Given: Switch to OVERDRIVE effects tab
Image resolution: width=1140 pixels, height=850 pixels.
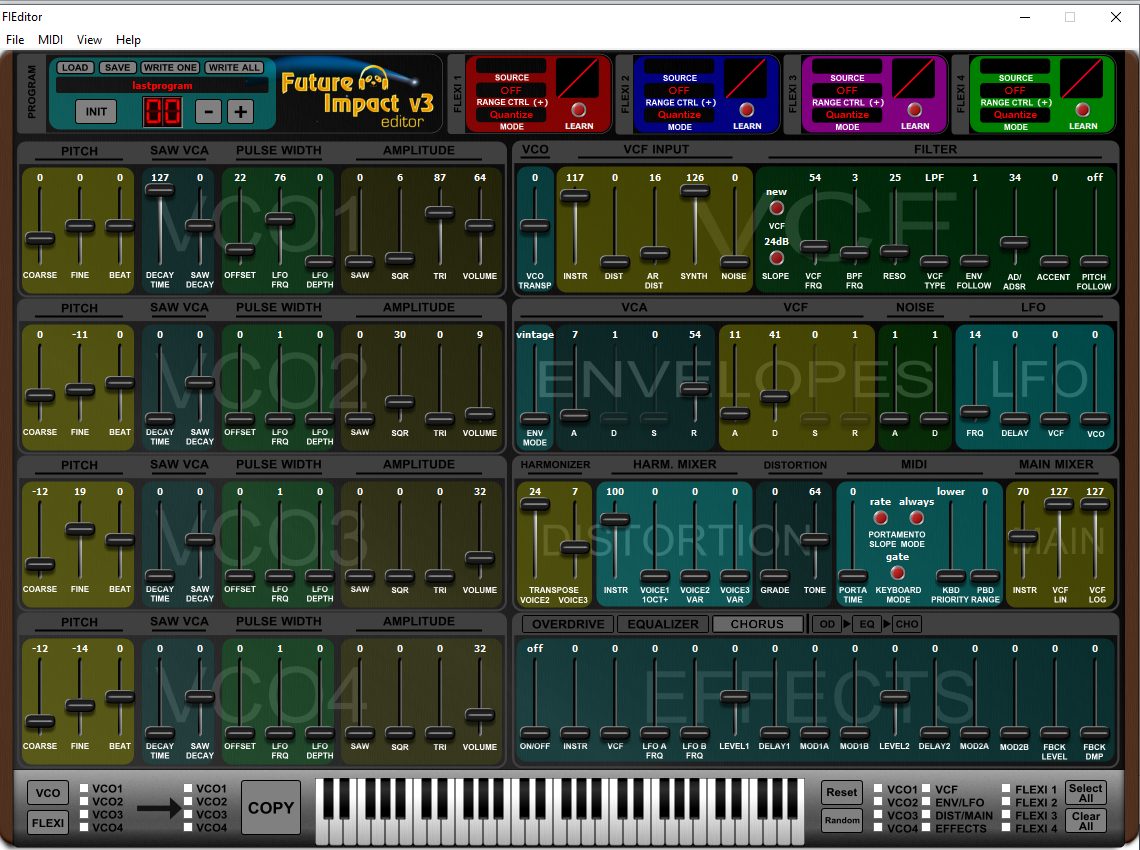Looking at the screenshot, I should click(x=568, y=624).
